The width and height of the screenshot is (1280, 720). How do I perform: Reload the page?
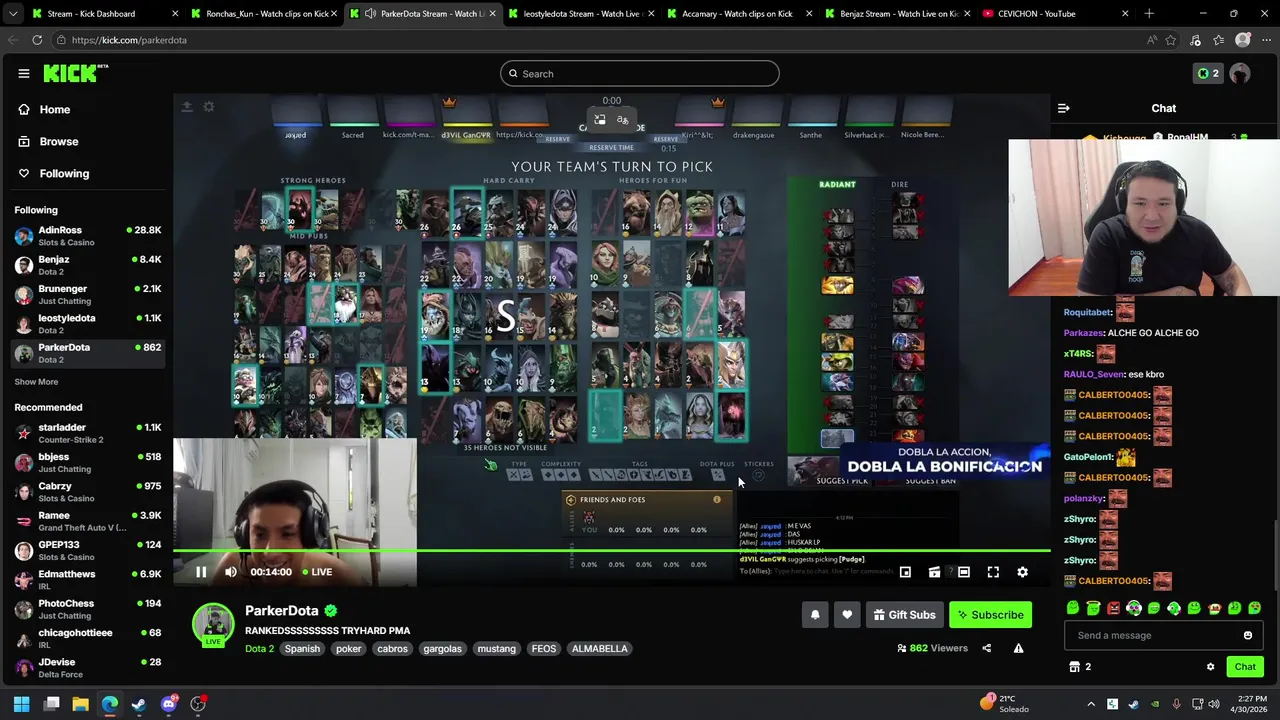37,40
